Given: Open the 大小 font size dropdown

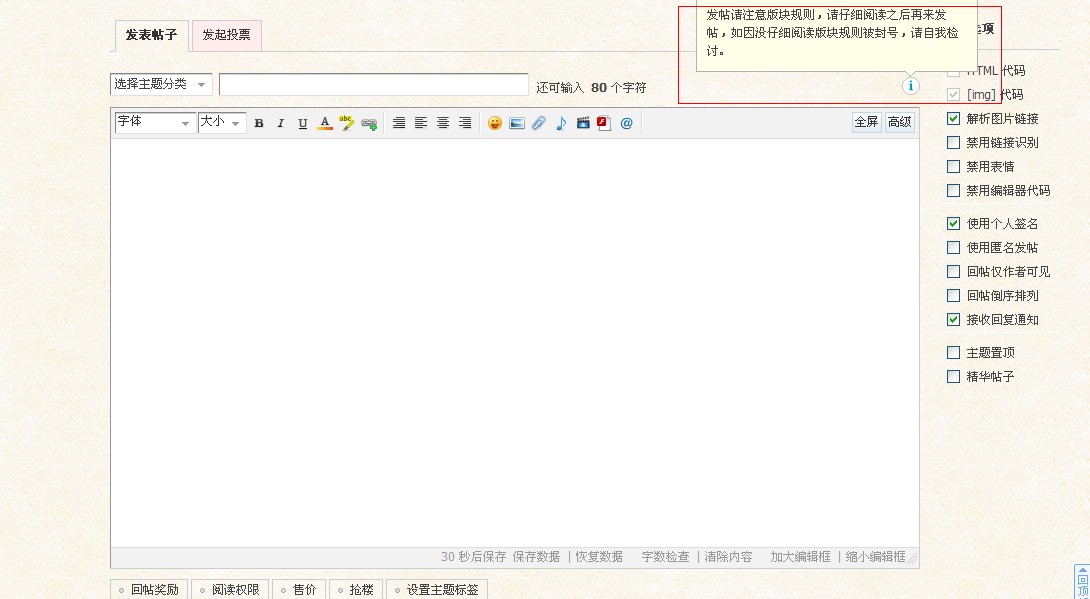Looking at the screenshot, I should [x=222, y=122].
